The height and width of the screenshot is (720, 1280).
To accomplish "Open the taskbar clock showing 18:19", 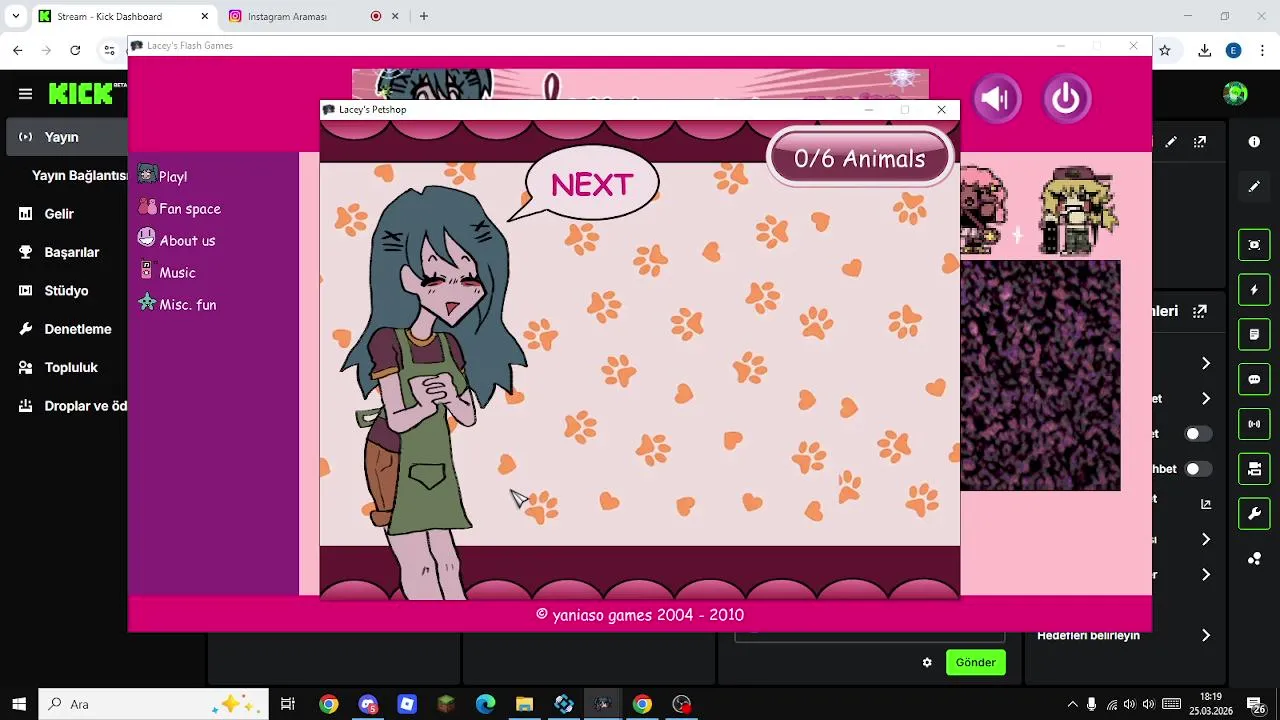I will coord(1211,704).
